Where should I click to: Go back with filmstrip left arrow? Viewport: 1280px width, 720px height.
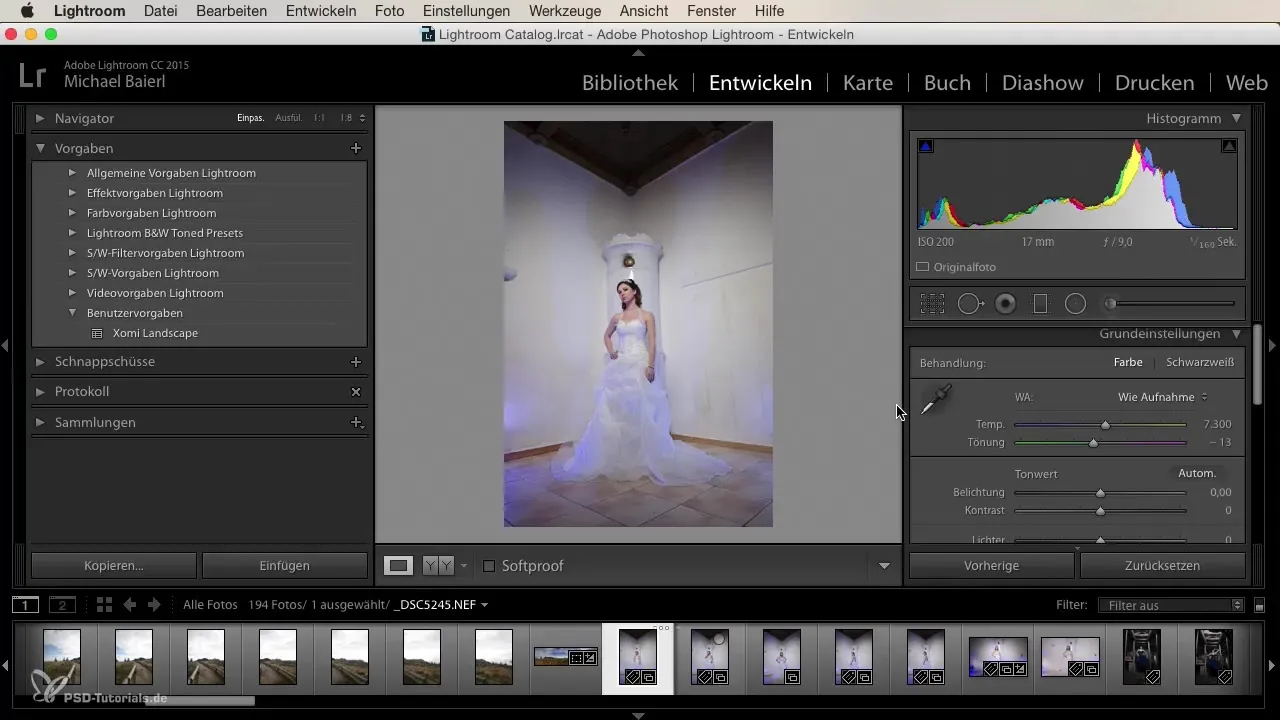[x=129, y=605]
